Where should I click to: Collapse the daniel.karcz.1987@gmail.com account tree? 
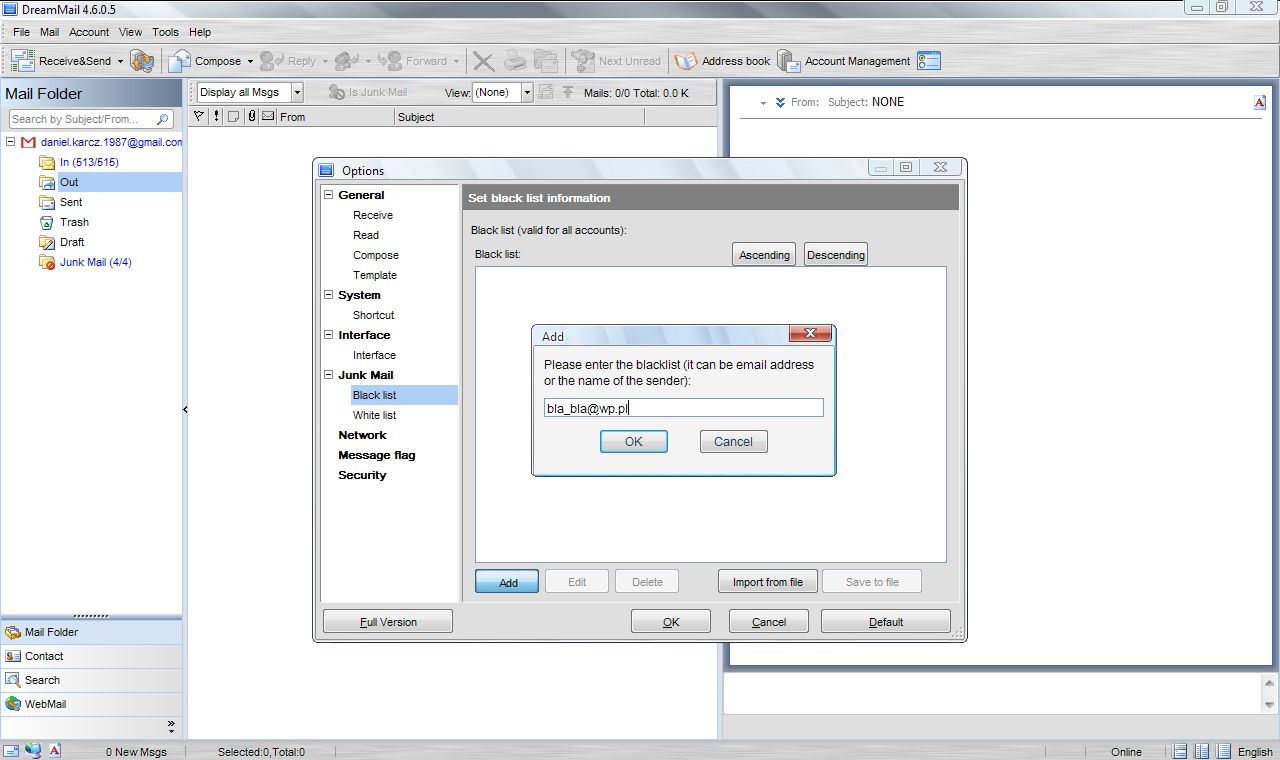(x=11, y=142)
